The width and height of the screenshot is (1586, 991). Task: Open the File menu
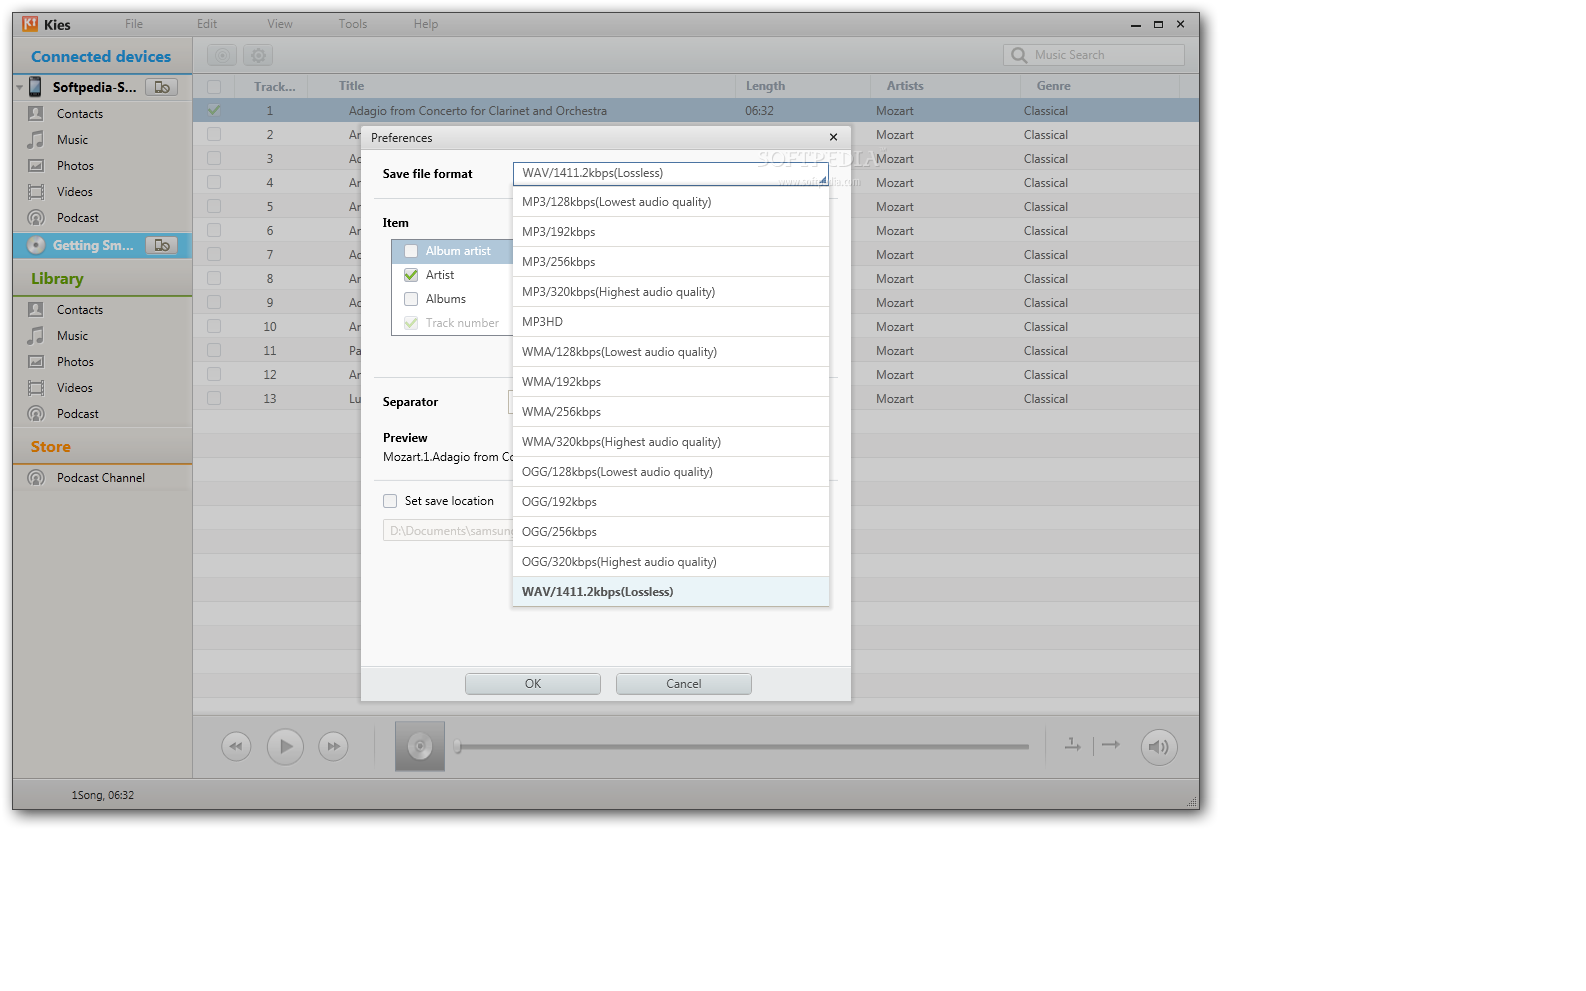coord(134,24)
